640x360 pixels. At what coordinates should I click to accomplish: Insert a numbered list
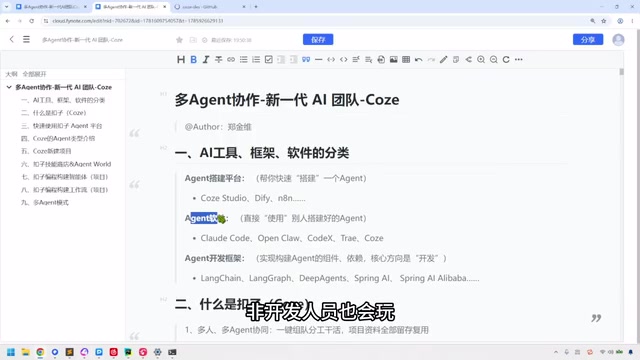pyautogui.click(x=256, y=60)
